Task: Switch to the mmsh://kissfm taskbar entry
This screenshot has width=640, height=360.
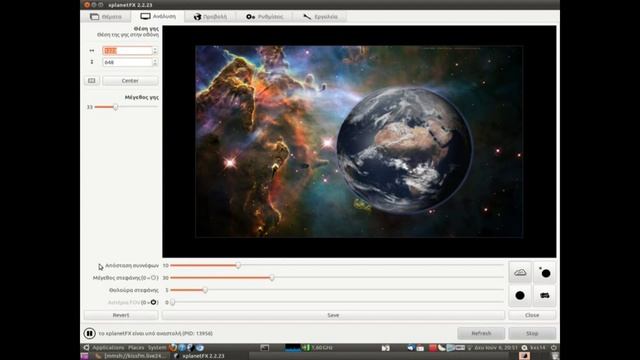Action: [x=131, y=356]
